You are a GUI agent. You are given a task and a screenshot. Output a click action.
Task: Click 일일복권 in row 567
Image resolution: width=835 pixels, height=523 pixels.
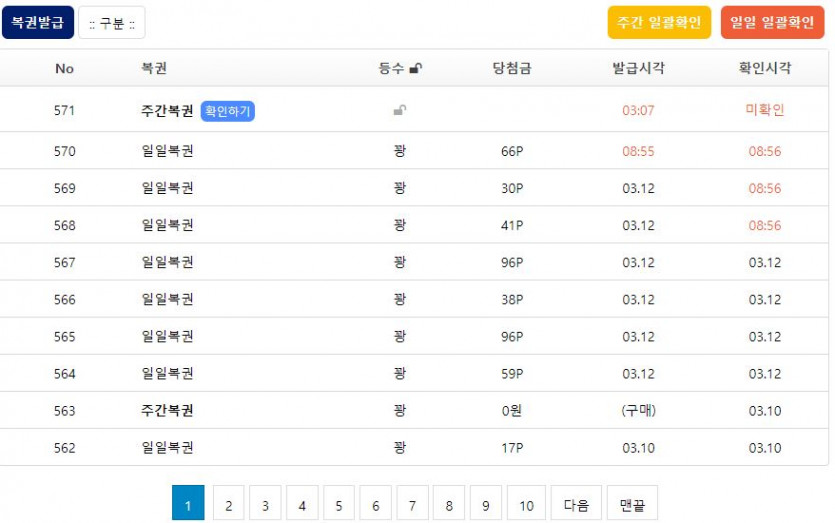point(167,262)
